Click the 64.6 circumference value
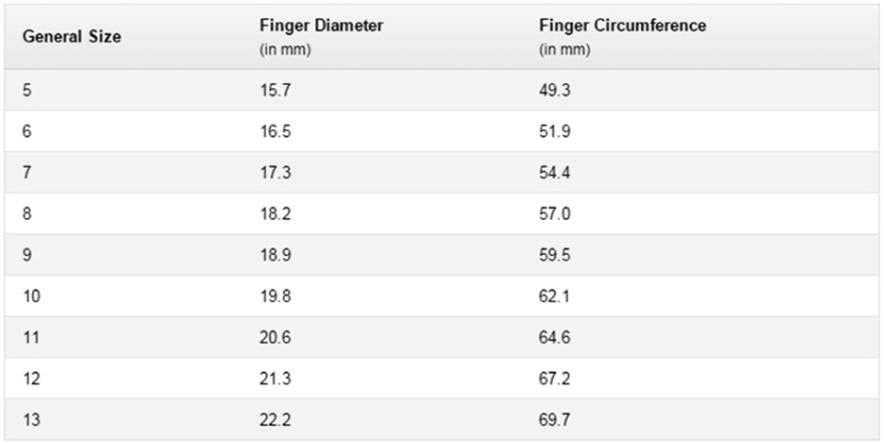Viewport: 884px width, 443px height. [x=554, y=336]
